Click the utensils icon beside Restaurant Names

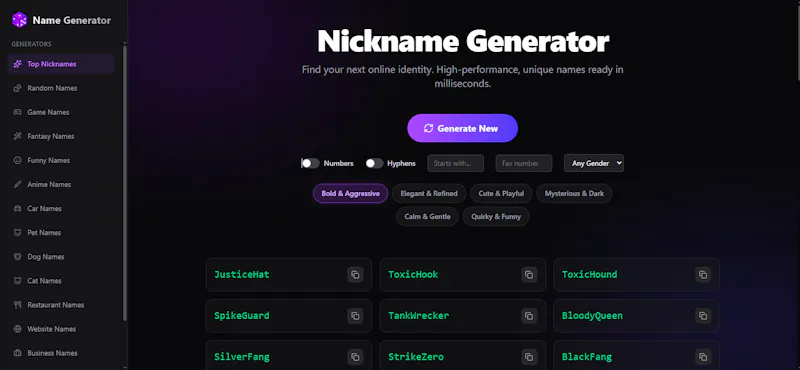[x=17, y=305]
